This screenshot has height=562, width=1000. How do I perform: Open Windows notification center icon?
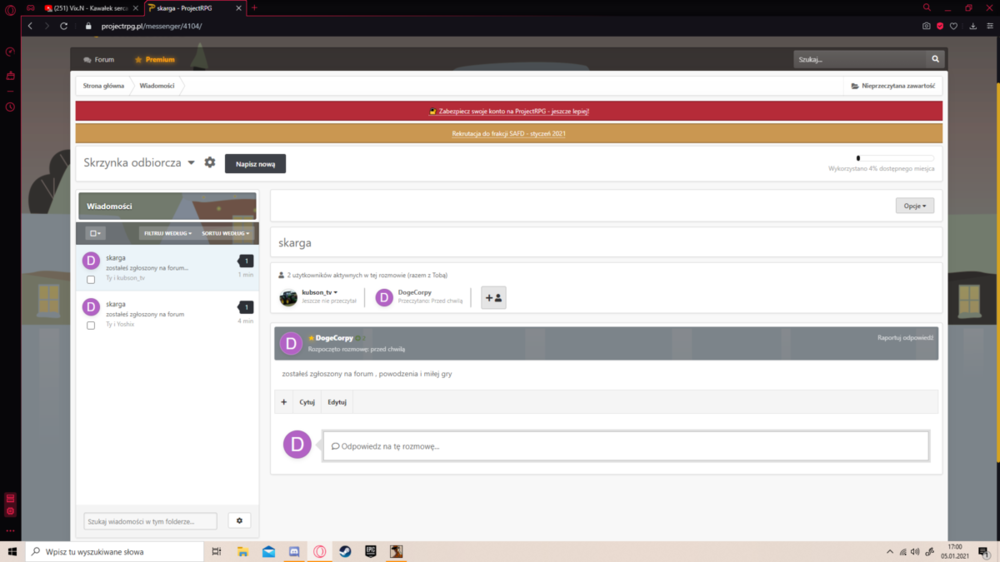coord(985,552)
